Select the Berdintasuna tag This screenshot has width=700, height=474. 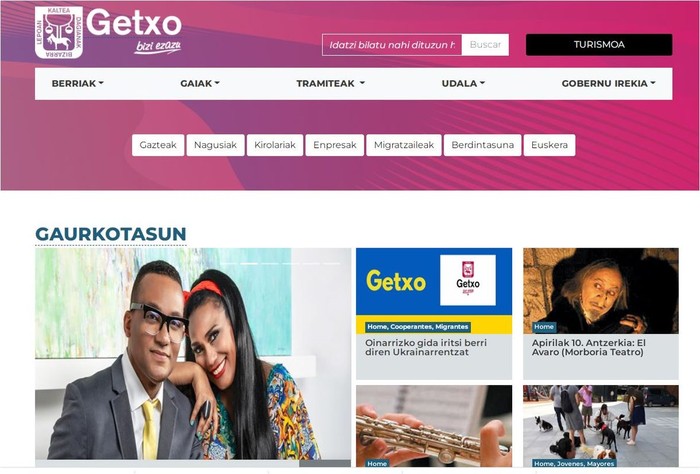(x=483, y=145)
